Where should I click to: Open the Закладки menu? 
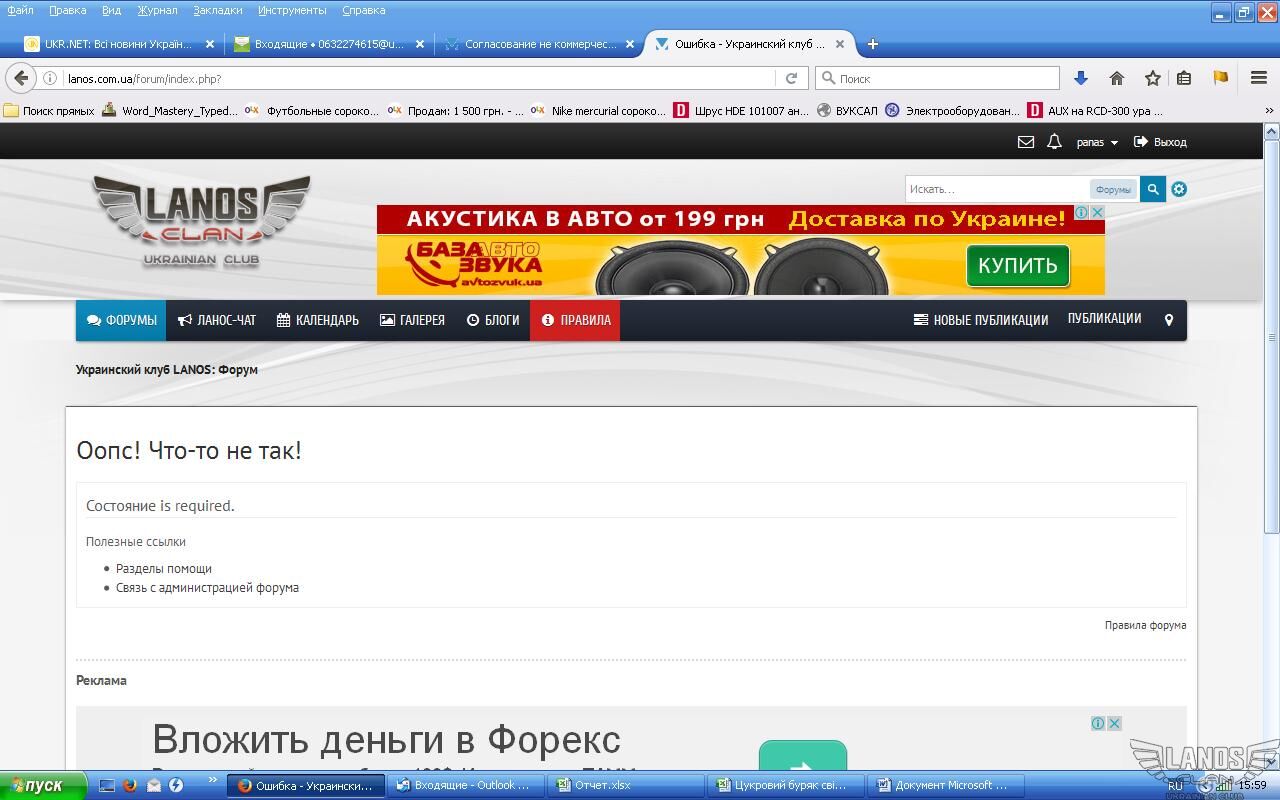pyautogui.click(x=217, y=10)
